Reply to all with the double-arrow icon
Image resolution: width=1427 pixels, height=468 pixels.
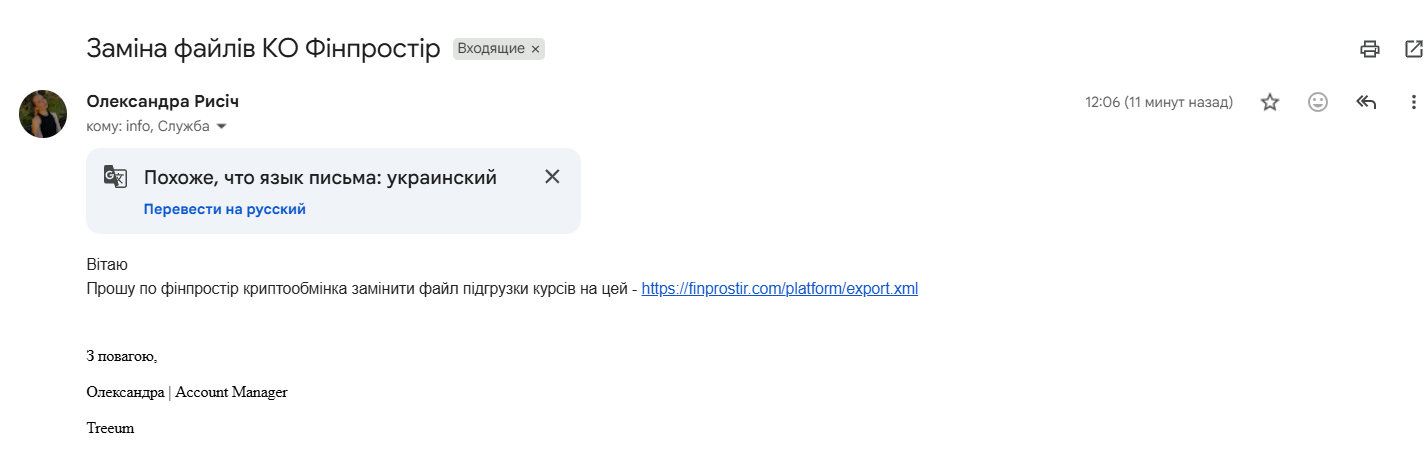1366,102
